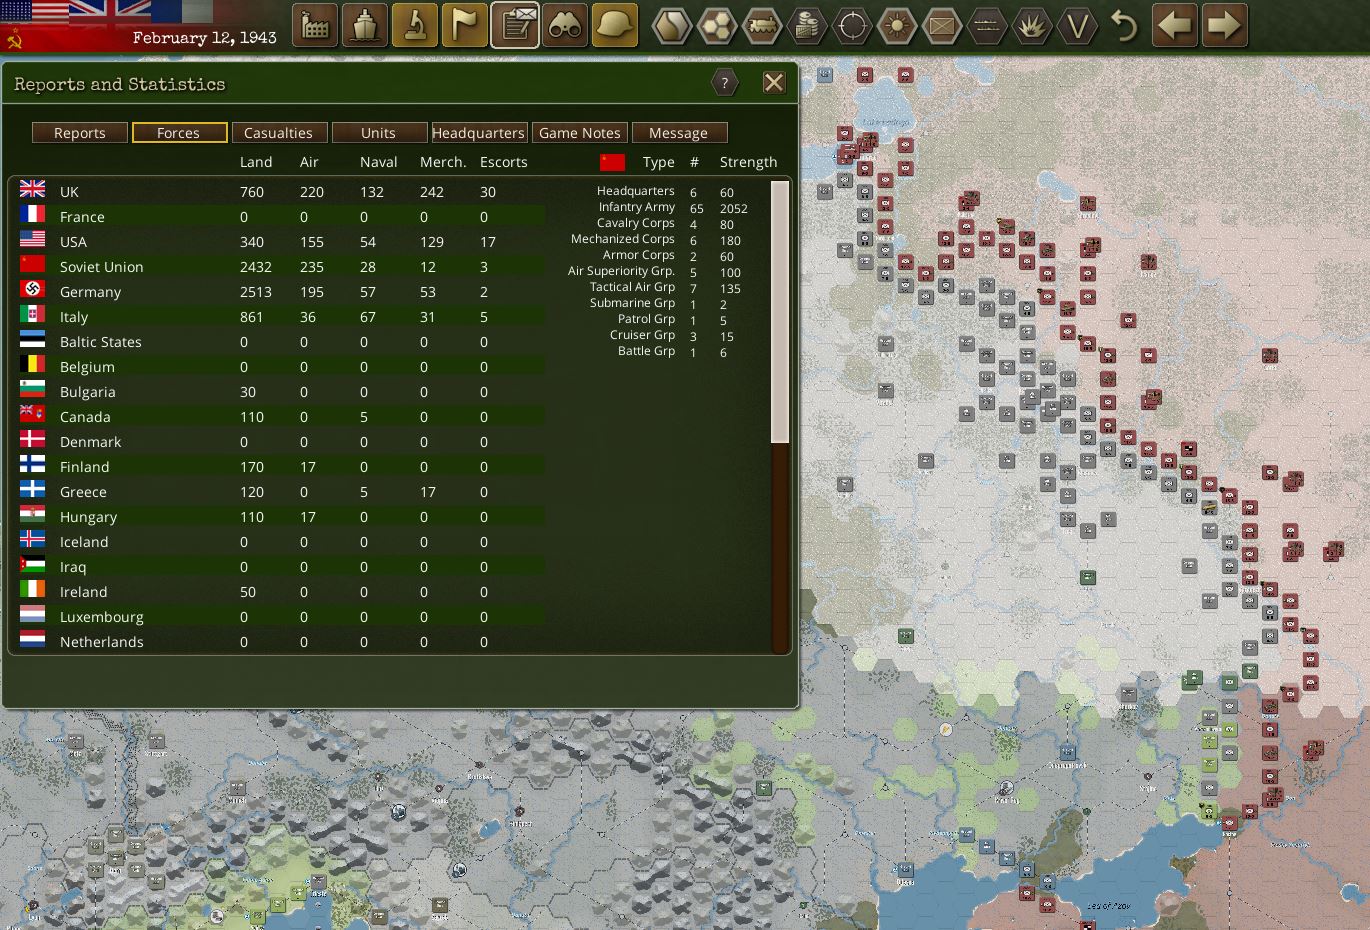Switch to the Headquarters tab
Image resolution: width=1370 pixels, height=930 pixels.
point(479,133)
